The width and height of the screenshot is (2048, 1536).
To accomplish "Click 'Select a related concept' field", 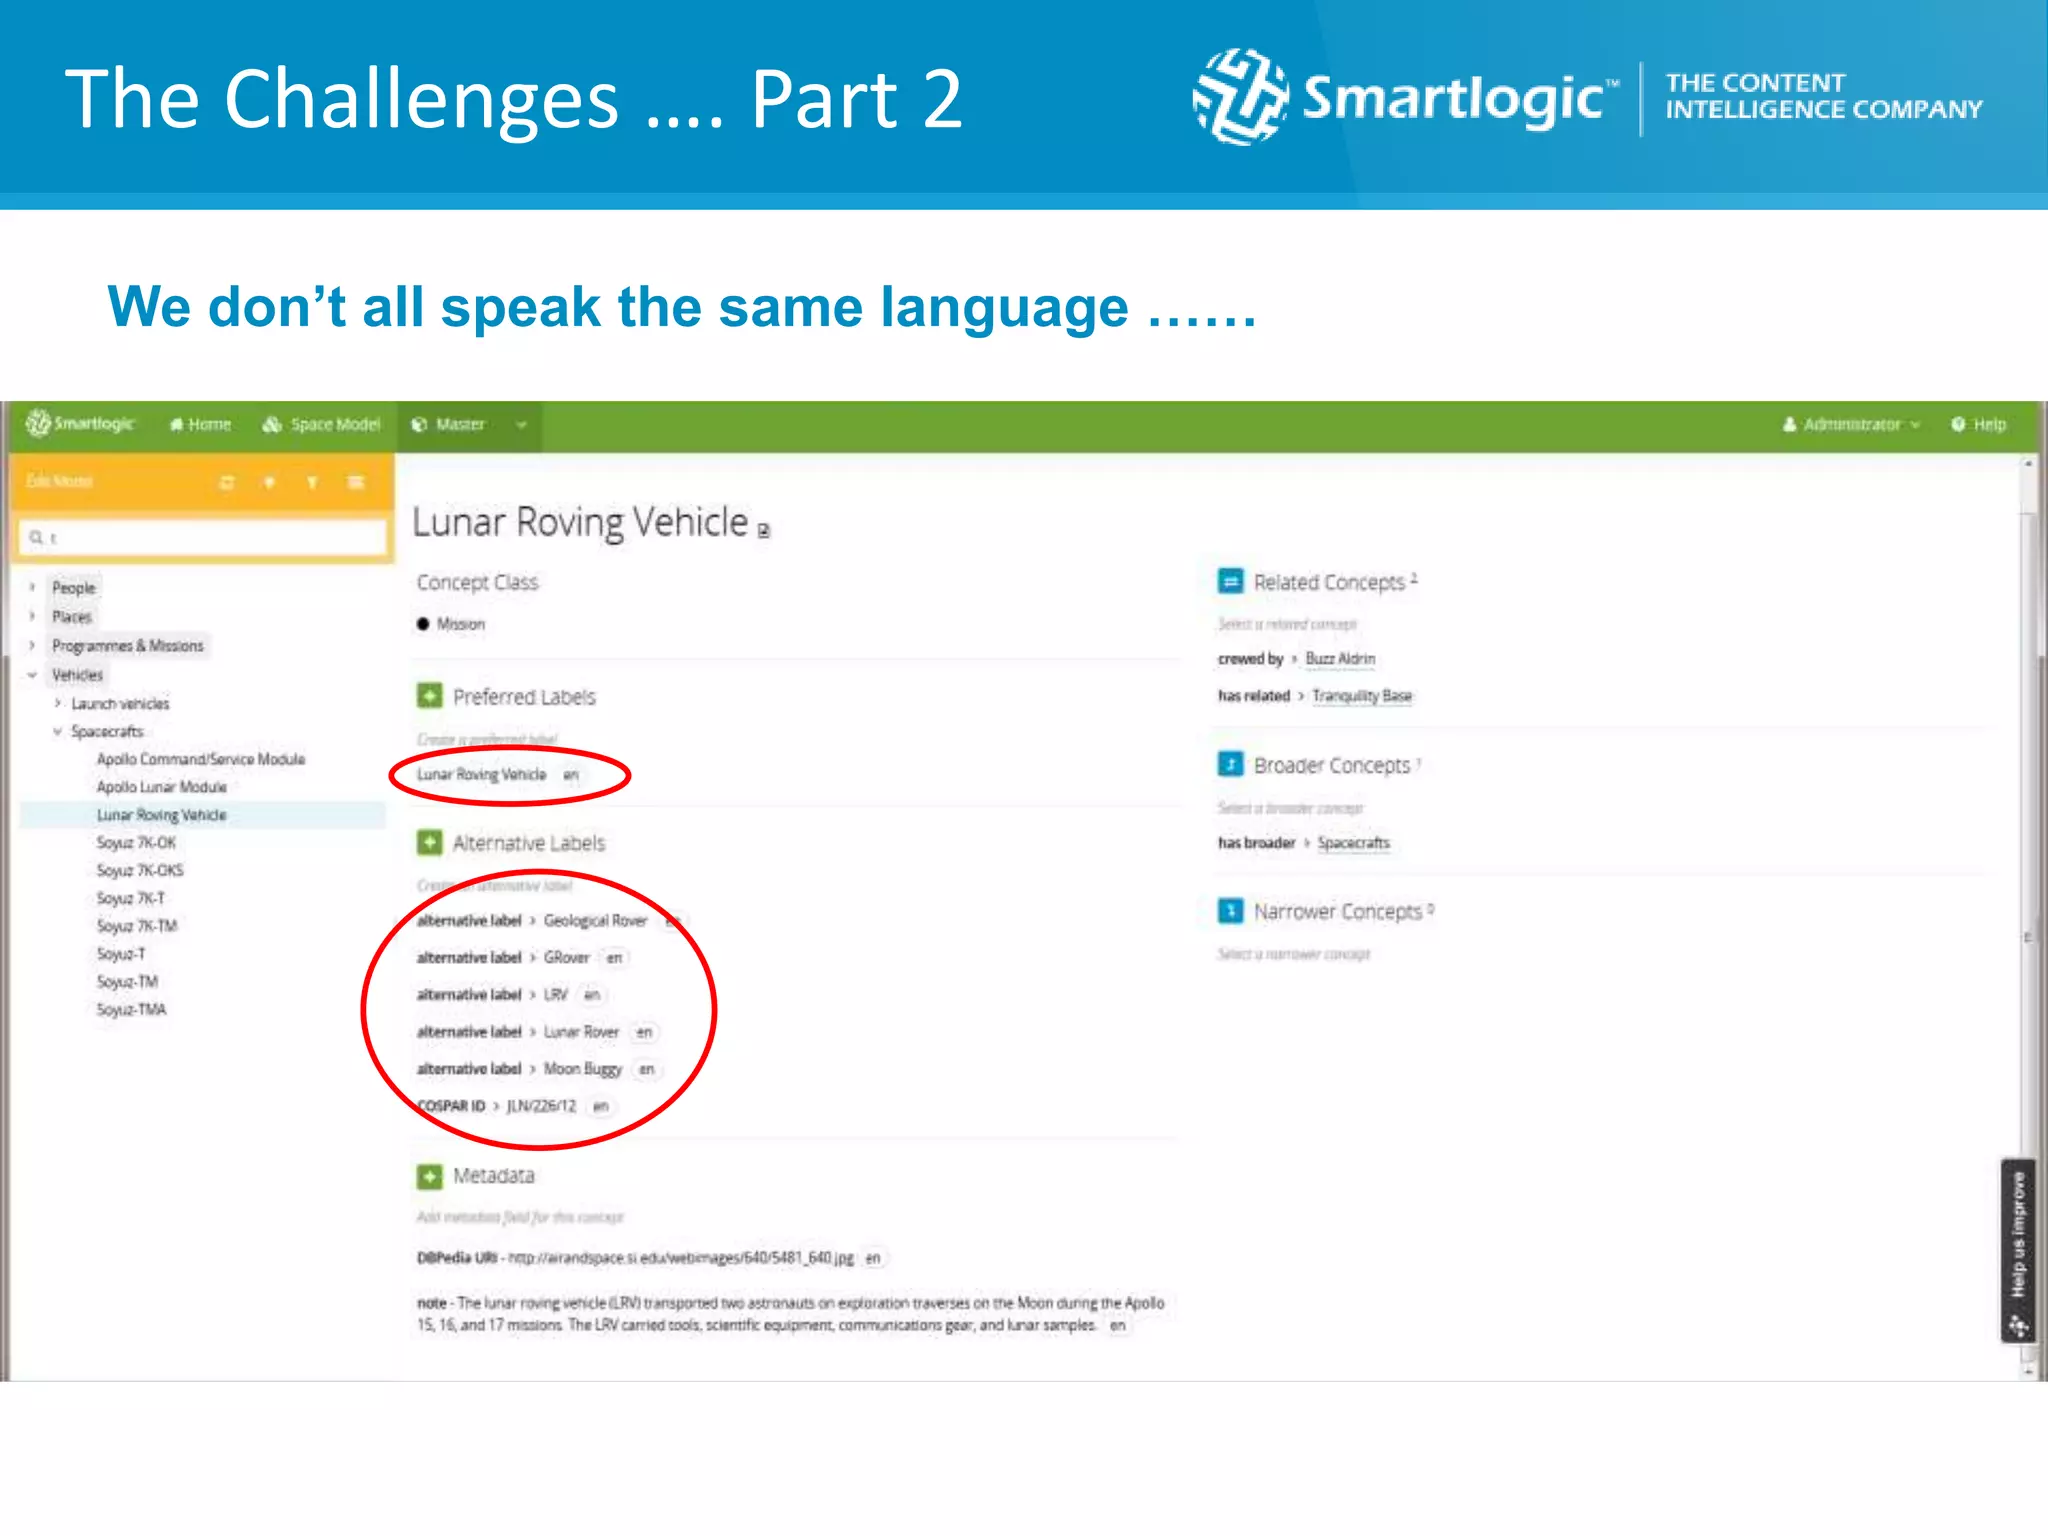I will pyautogui.click(x=1287, y=624).
